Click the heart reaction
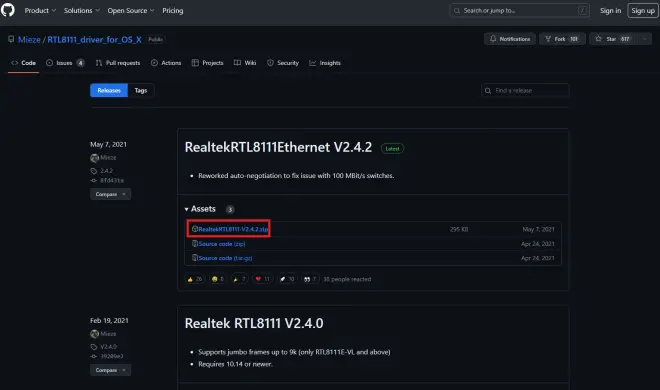660x390 pixels. 263,279
